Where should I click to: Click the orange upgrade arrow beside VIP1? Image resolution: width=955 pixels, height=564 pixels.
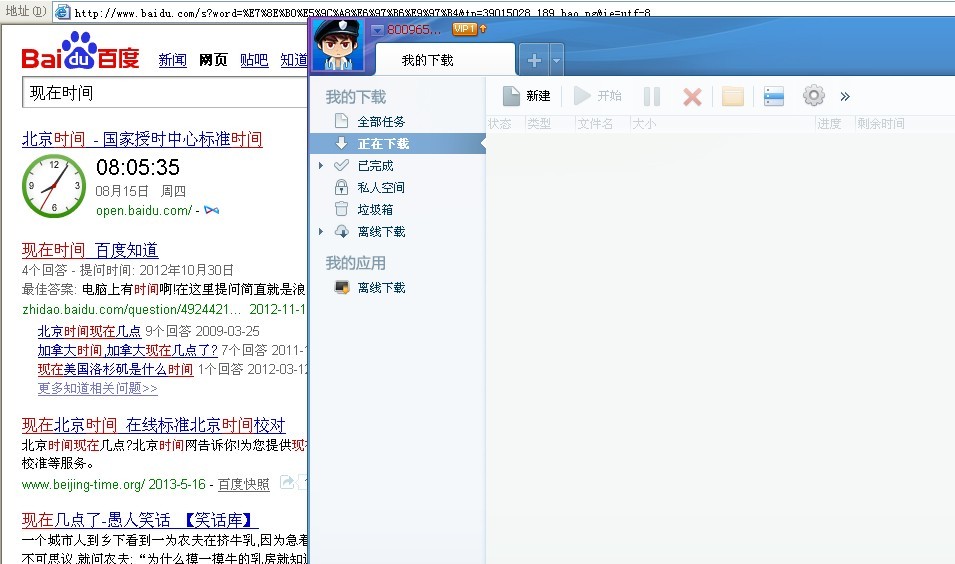coord(483,29)
